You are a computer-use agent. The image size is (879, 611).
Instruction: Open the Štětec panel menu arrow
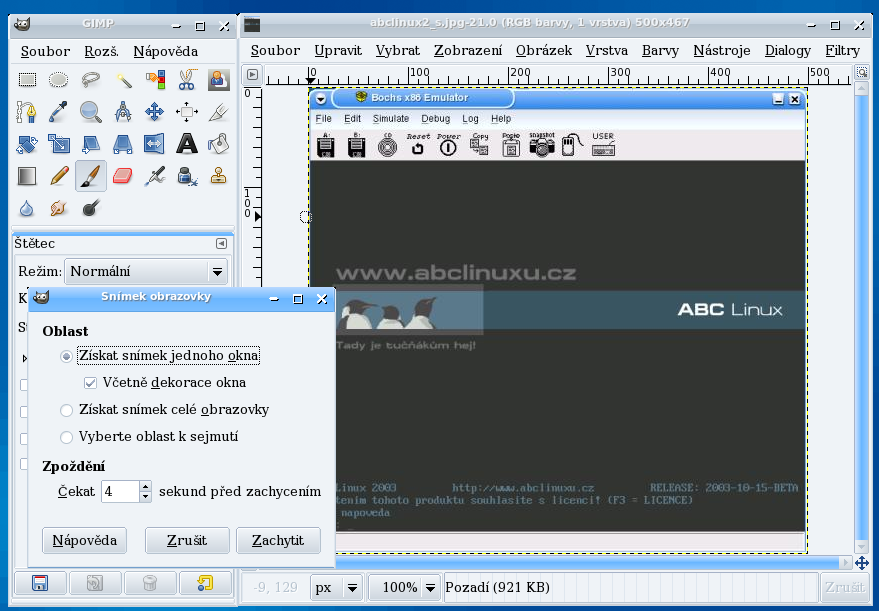click(221, 243)
